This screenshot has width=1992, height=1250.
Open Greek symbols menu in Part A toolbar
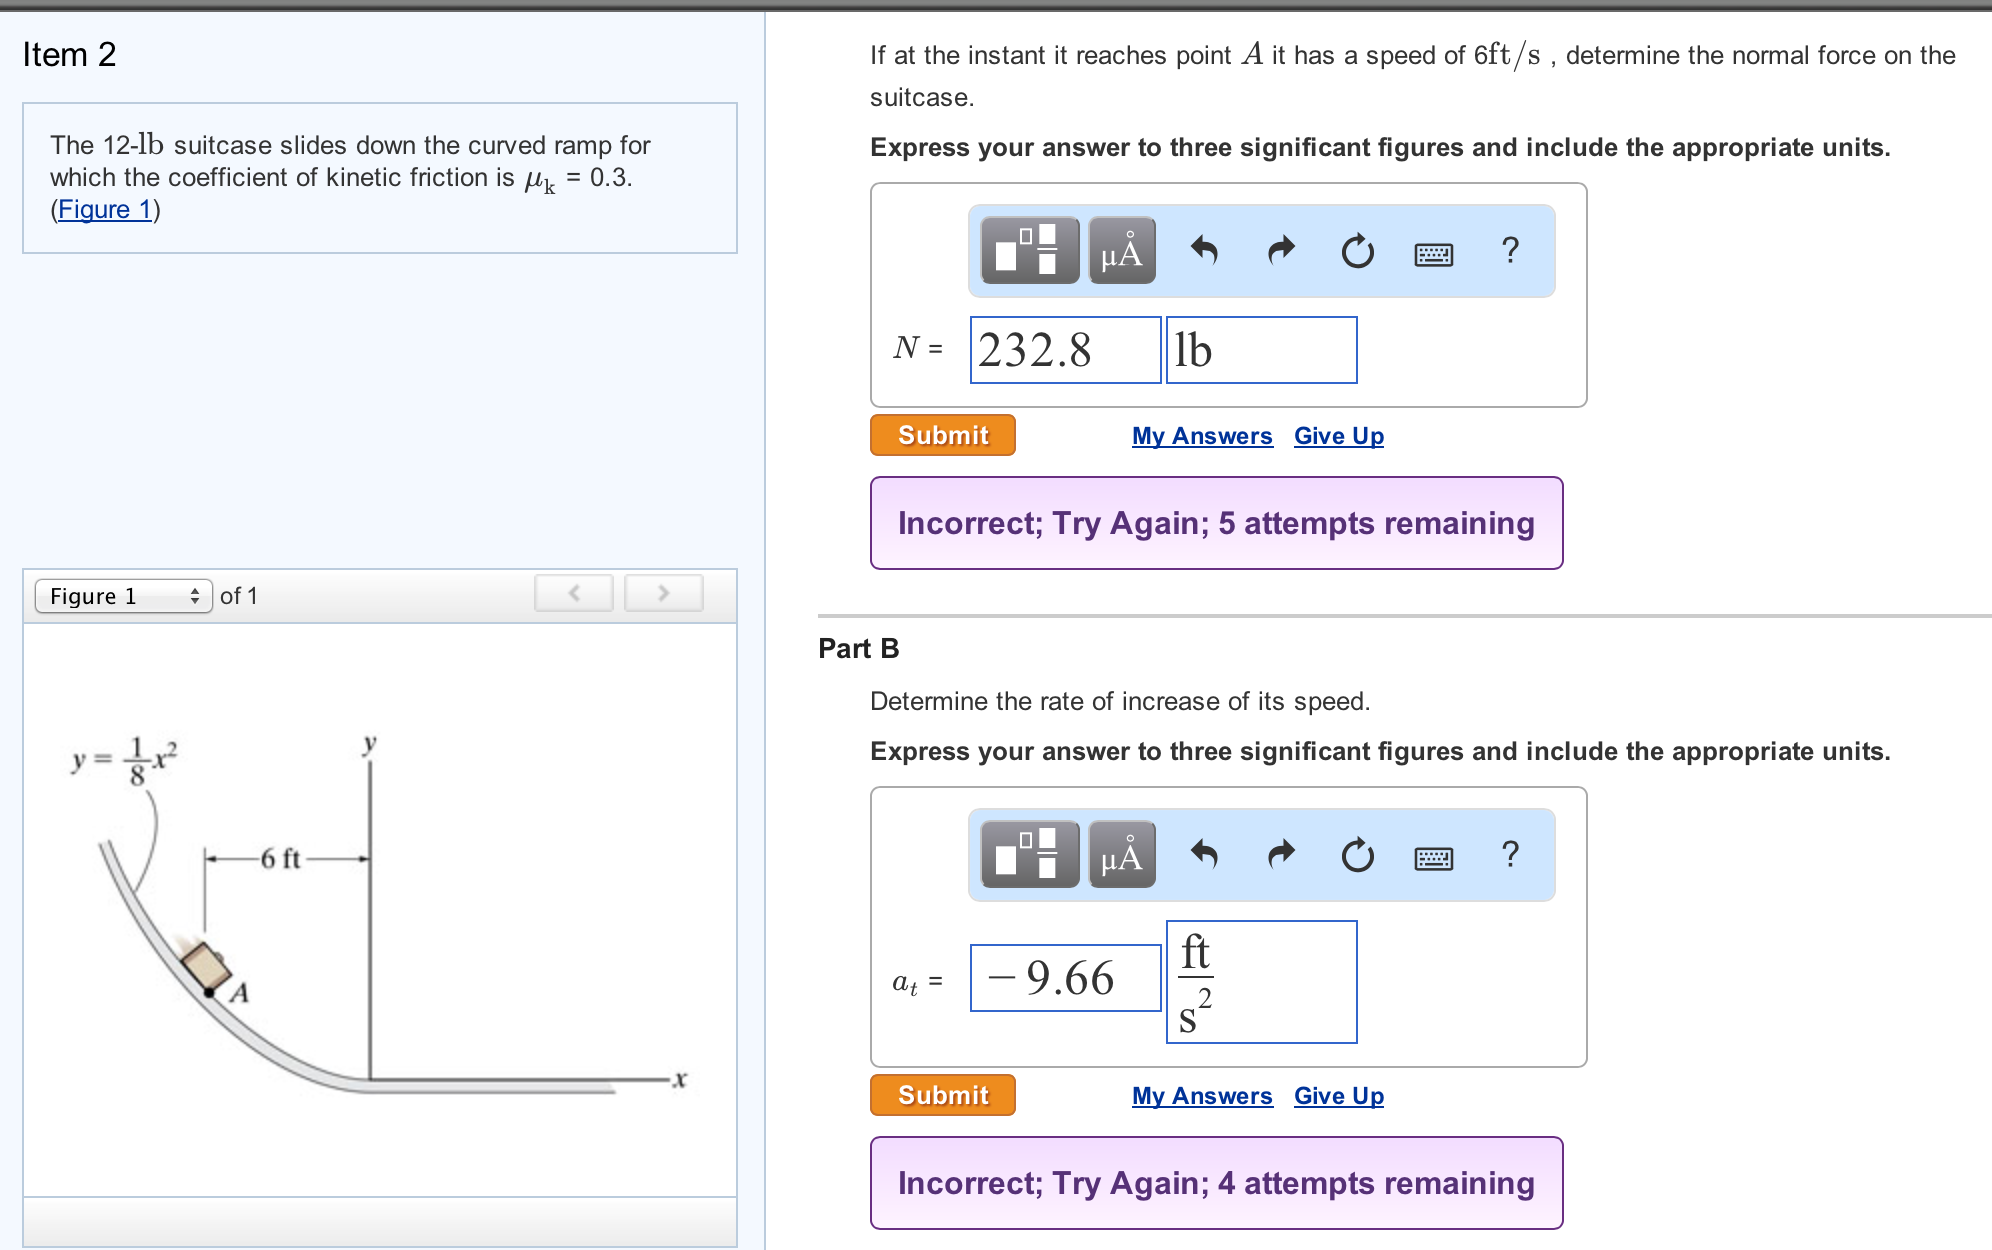pos(1122,250)
